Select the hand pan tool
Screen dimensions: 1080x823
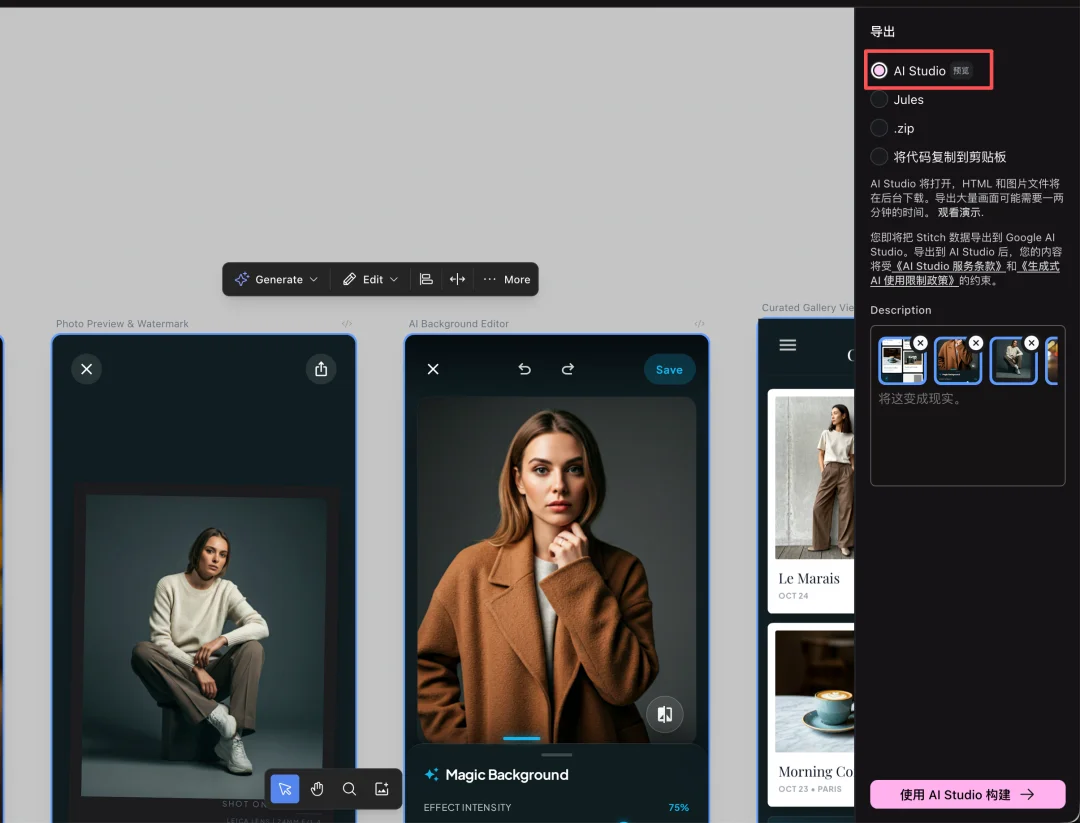(x=317, y=789)
